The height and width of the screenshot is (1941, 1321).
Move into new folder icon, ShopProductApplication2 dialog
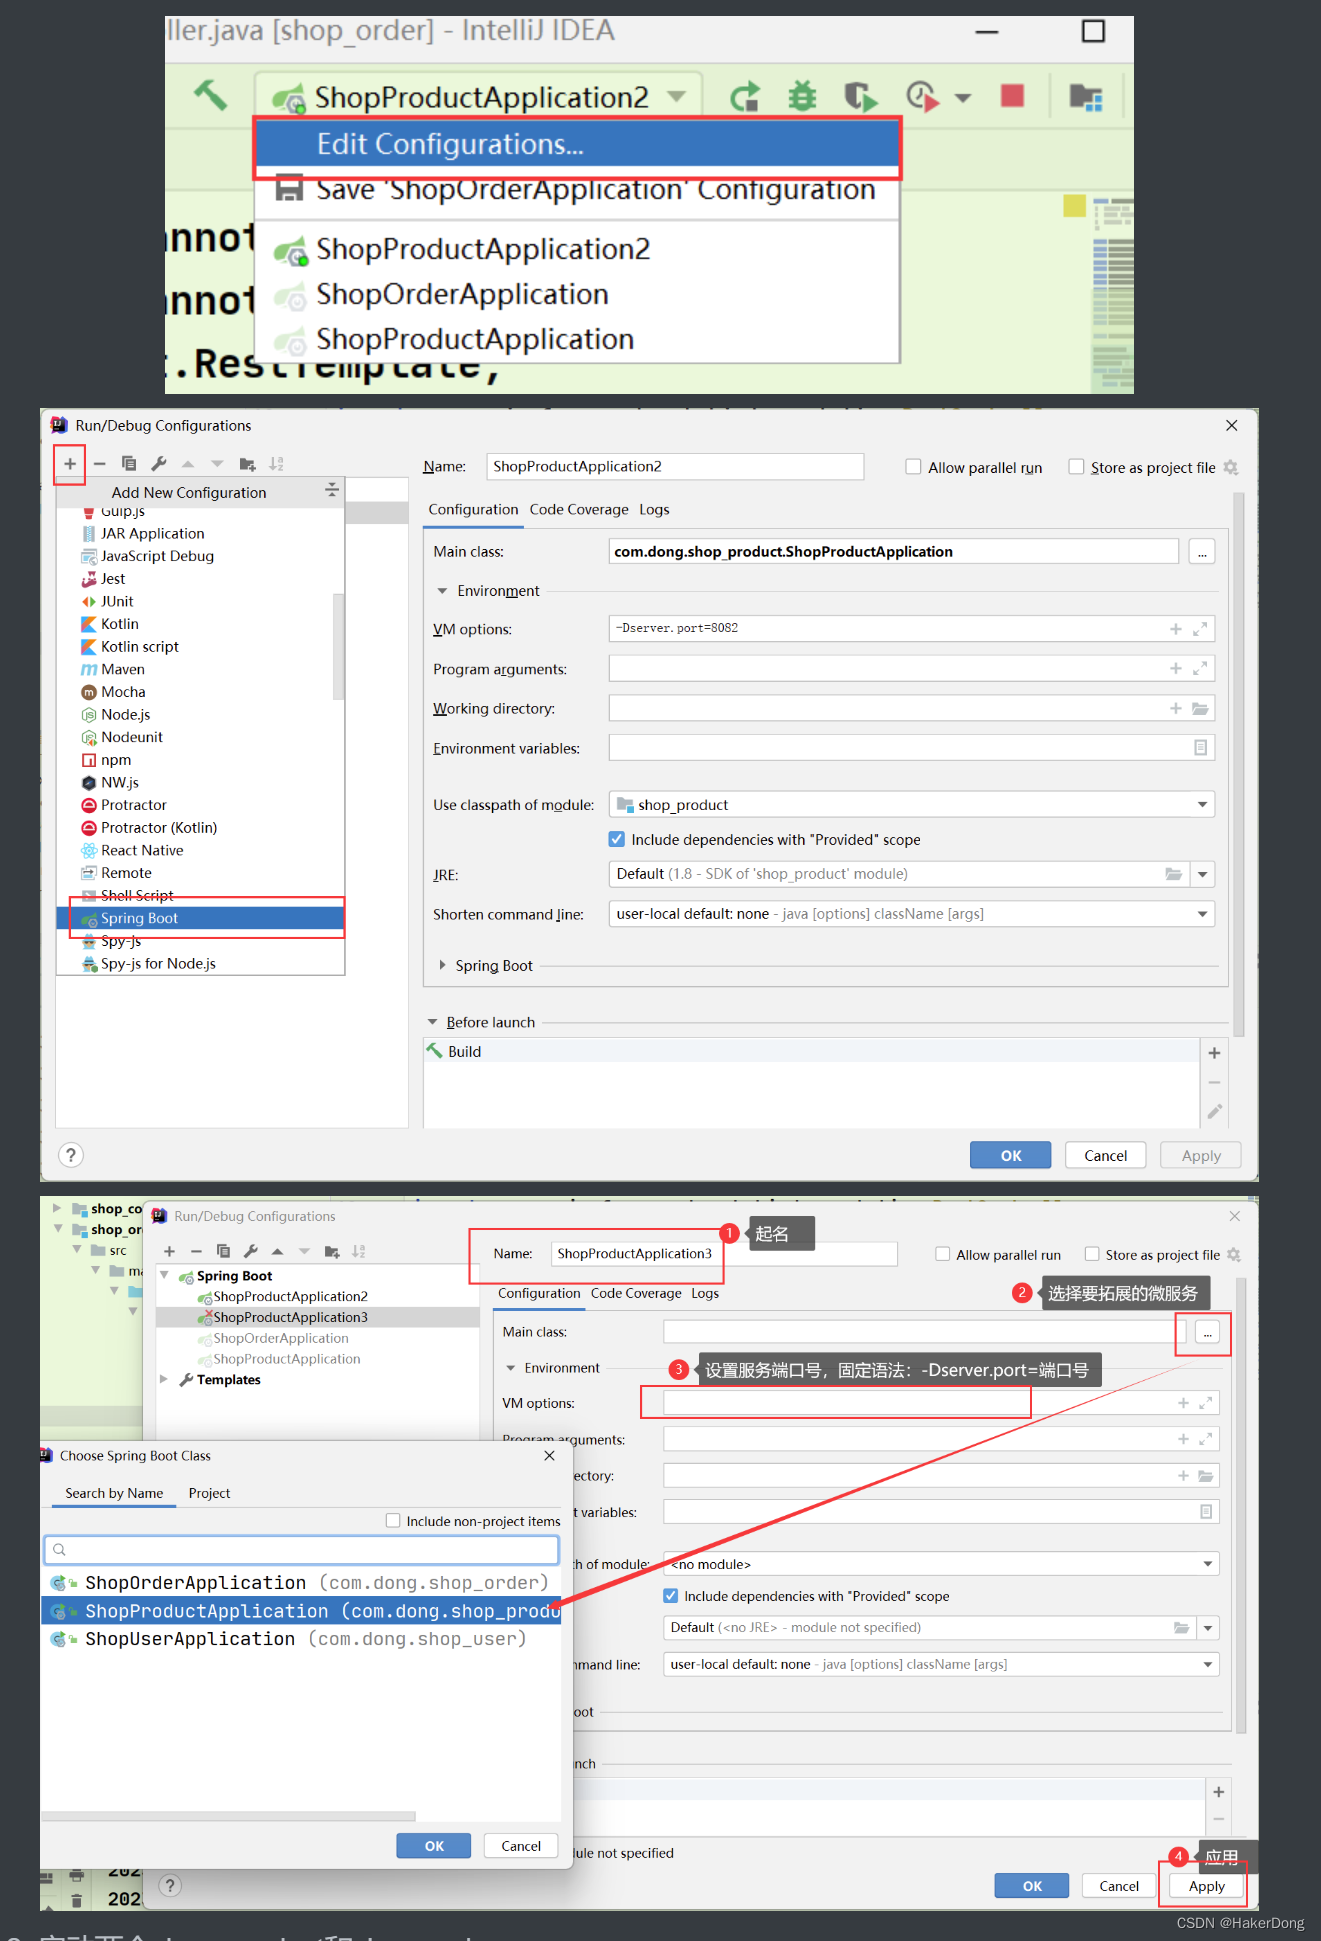(x=247, y=464)
